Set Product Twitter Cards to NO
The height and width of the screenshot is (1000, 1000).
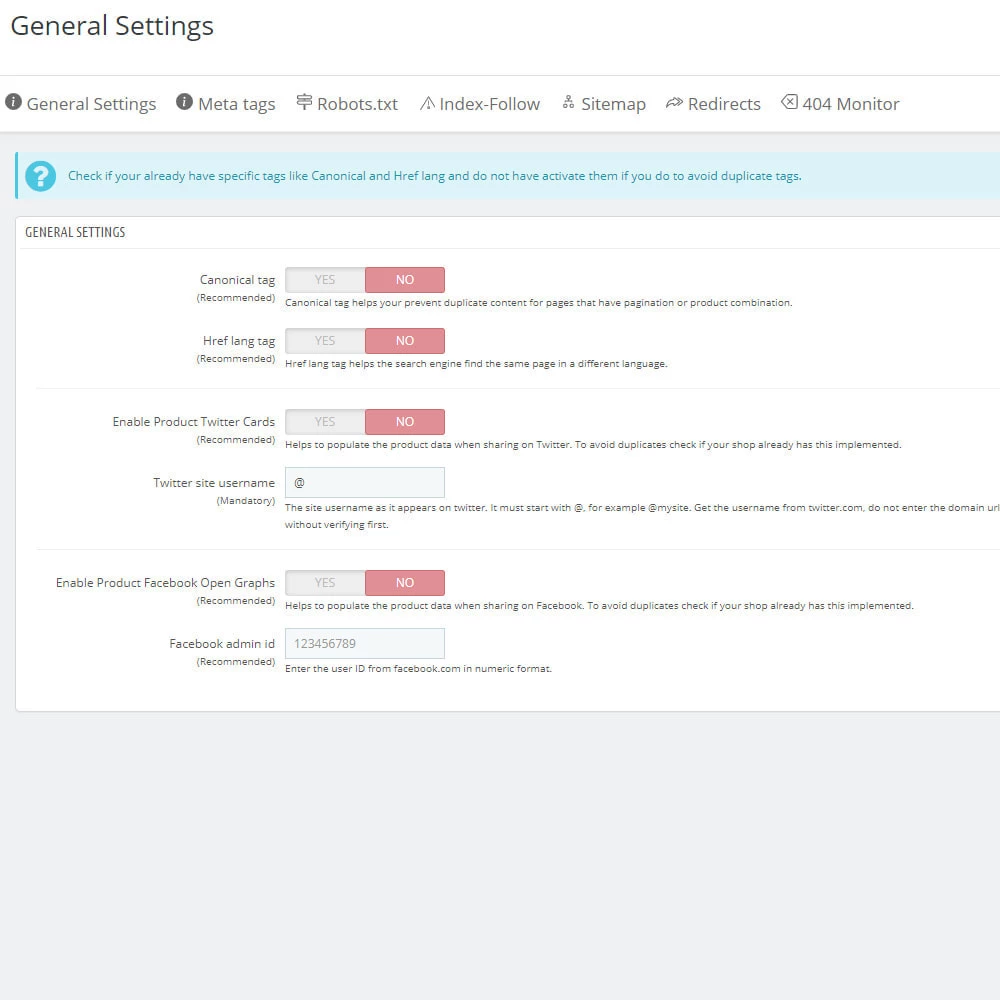[x=405, y=422]
